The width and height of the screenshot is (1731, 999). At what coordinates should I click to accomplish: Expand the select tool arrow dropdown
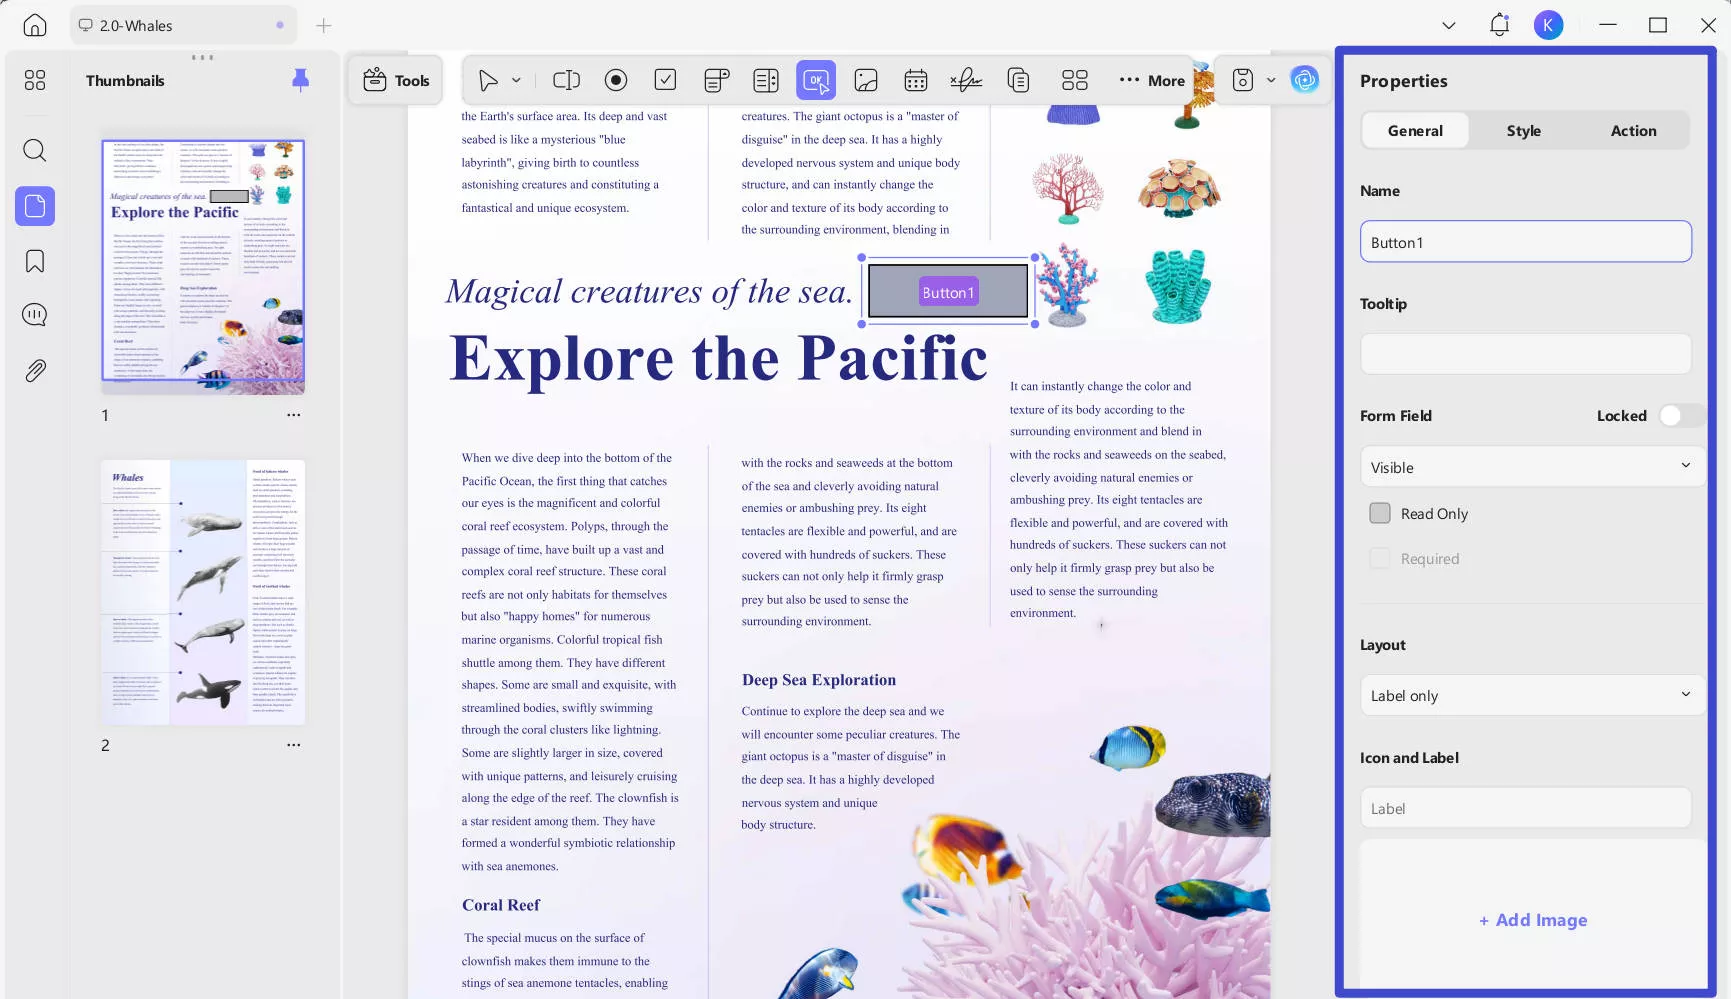pyautogui.click(x=516, y=80)
